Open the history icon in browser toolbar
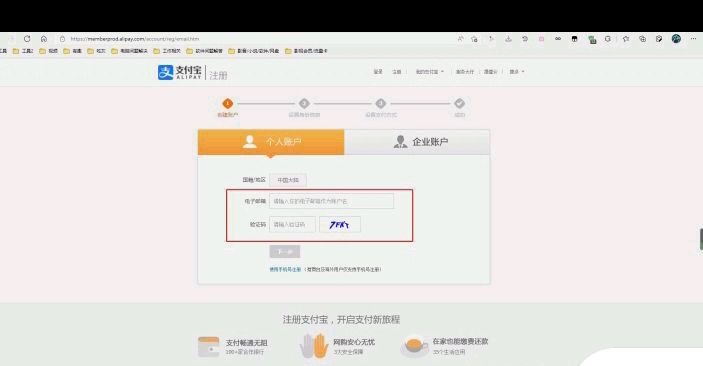 525,39
